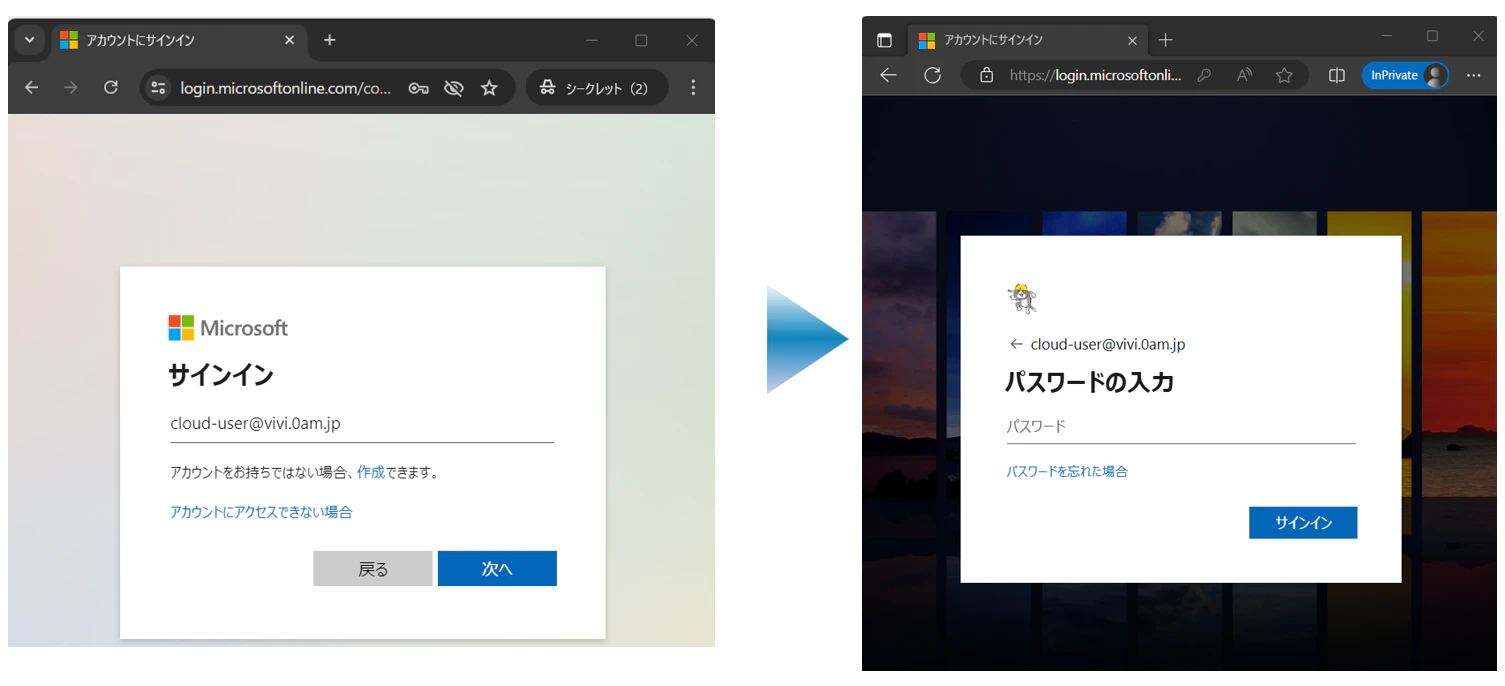This screenshot has height=686, width=1505.
Task: Go back in Chrome window
Action: (32, 88)
